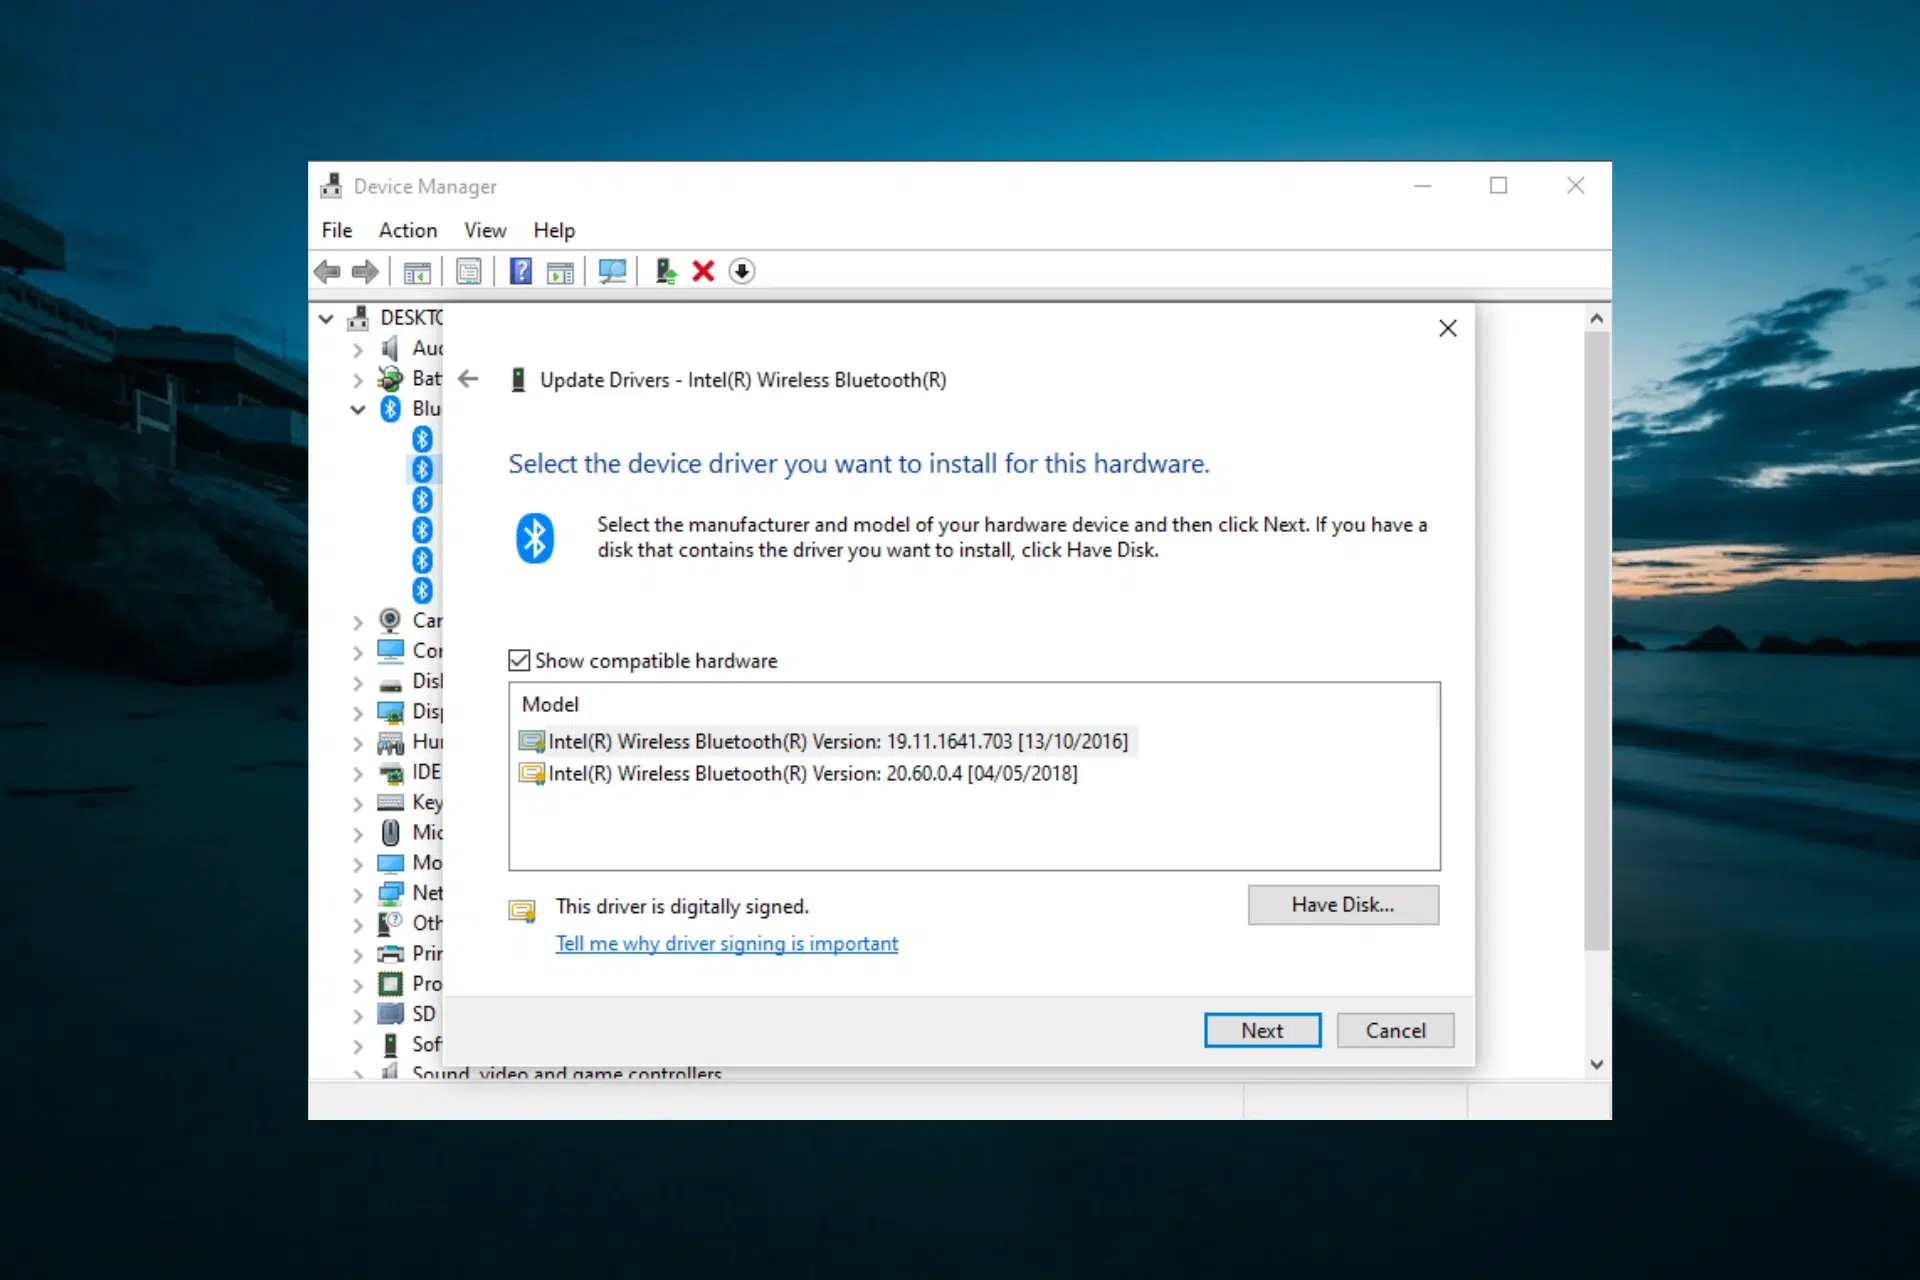Viewport: 1920px width, 1280px height.
Task: Click the Next button
Action: (1262, 1030)
